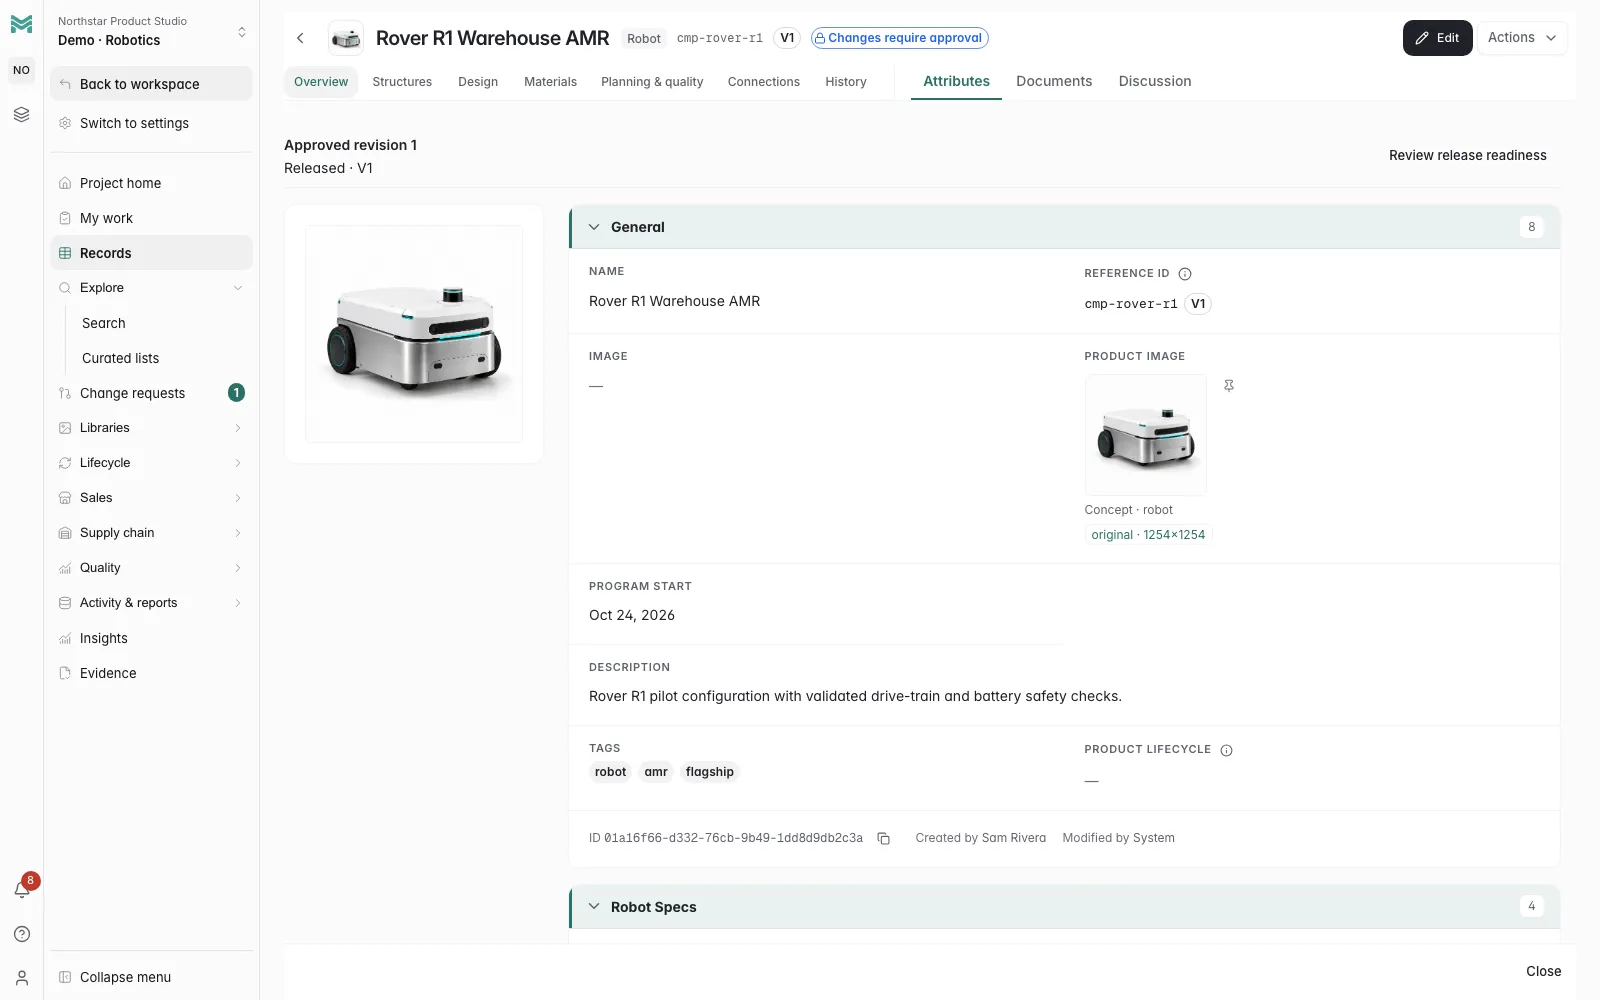Click the Approved revision 1 heading
1600x1000 pixels.
350,145
